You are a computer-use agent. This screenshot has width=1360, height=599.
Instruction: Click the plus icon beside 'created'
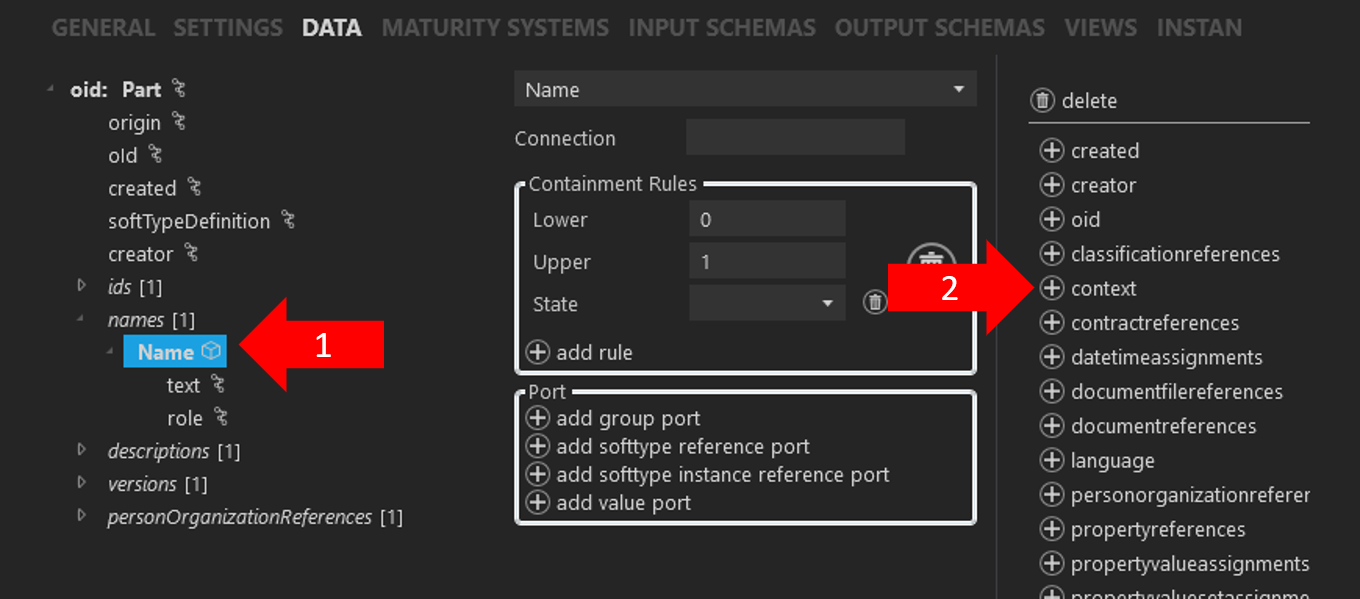pyautogui.click(x=1051, y=151)
